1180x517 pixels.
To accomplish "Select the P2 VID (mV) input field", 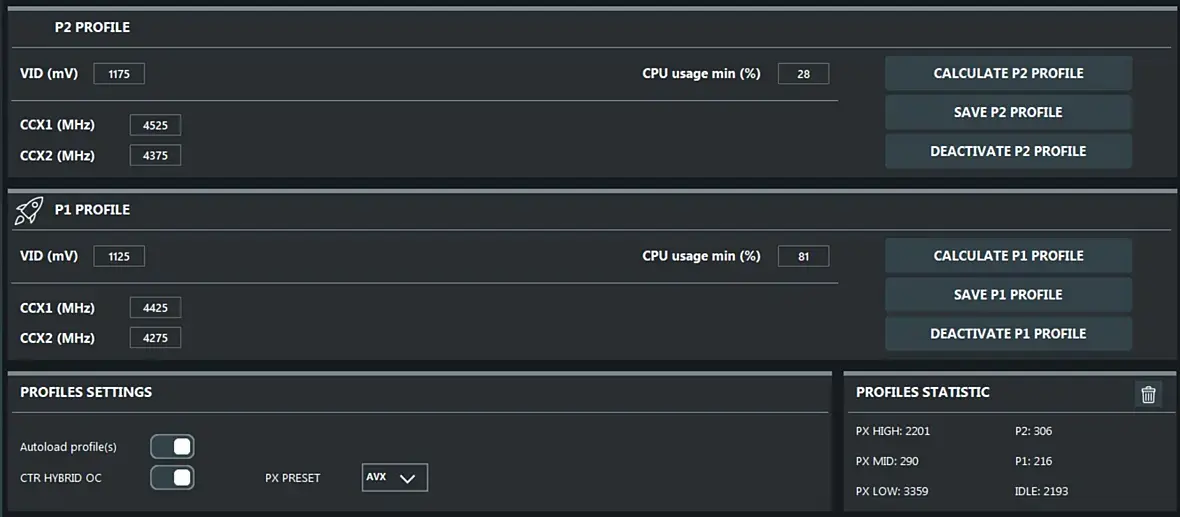I will [119, 74].
